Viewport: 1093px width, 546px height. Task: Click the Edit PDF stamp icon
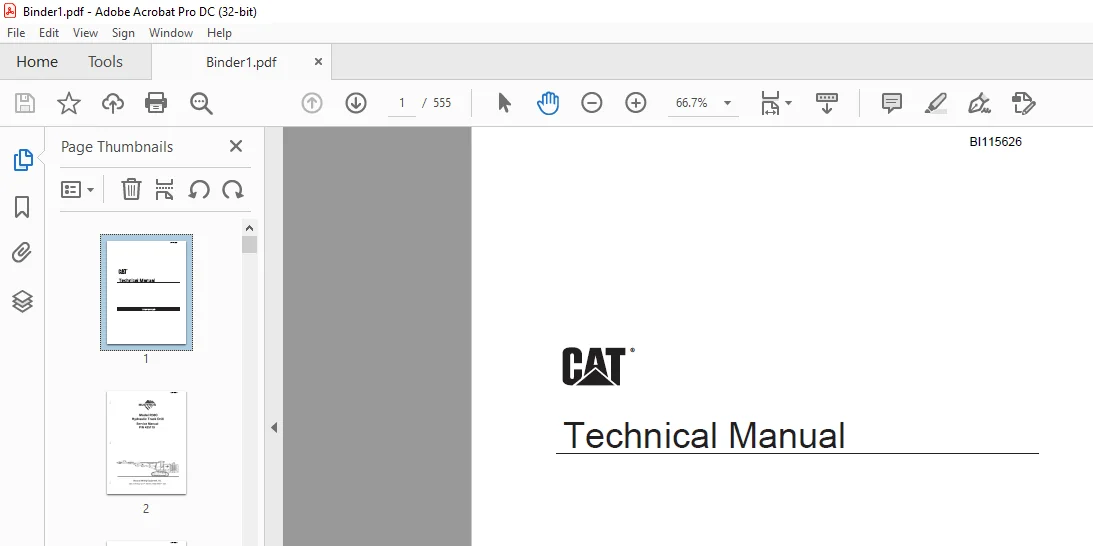[1023, 103]
